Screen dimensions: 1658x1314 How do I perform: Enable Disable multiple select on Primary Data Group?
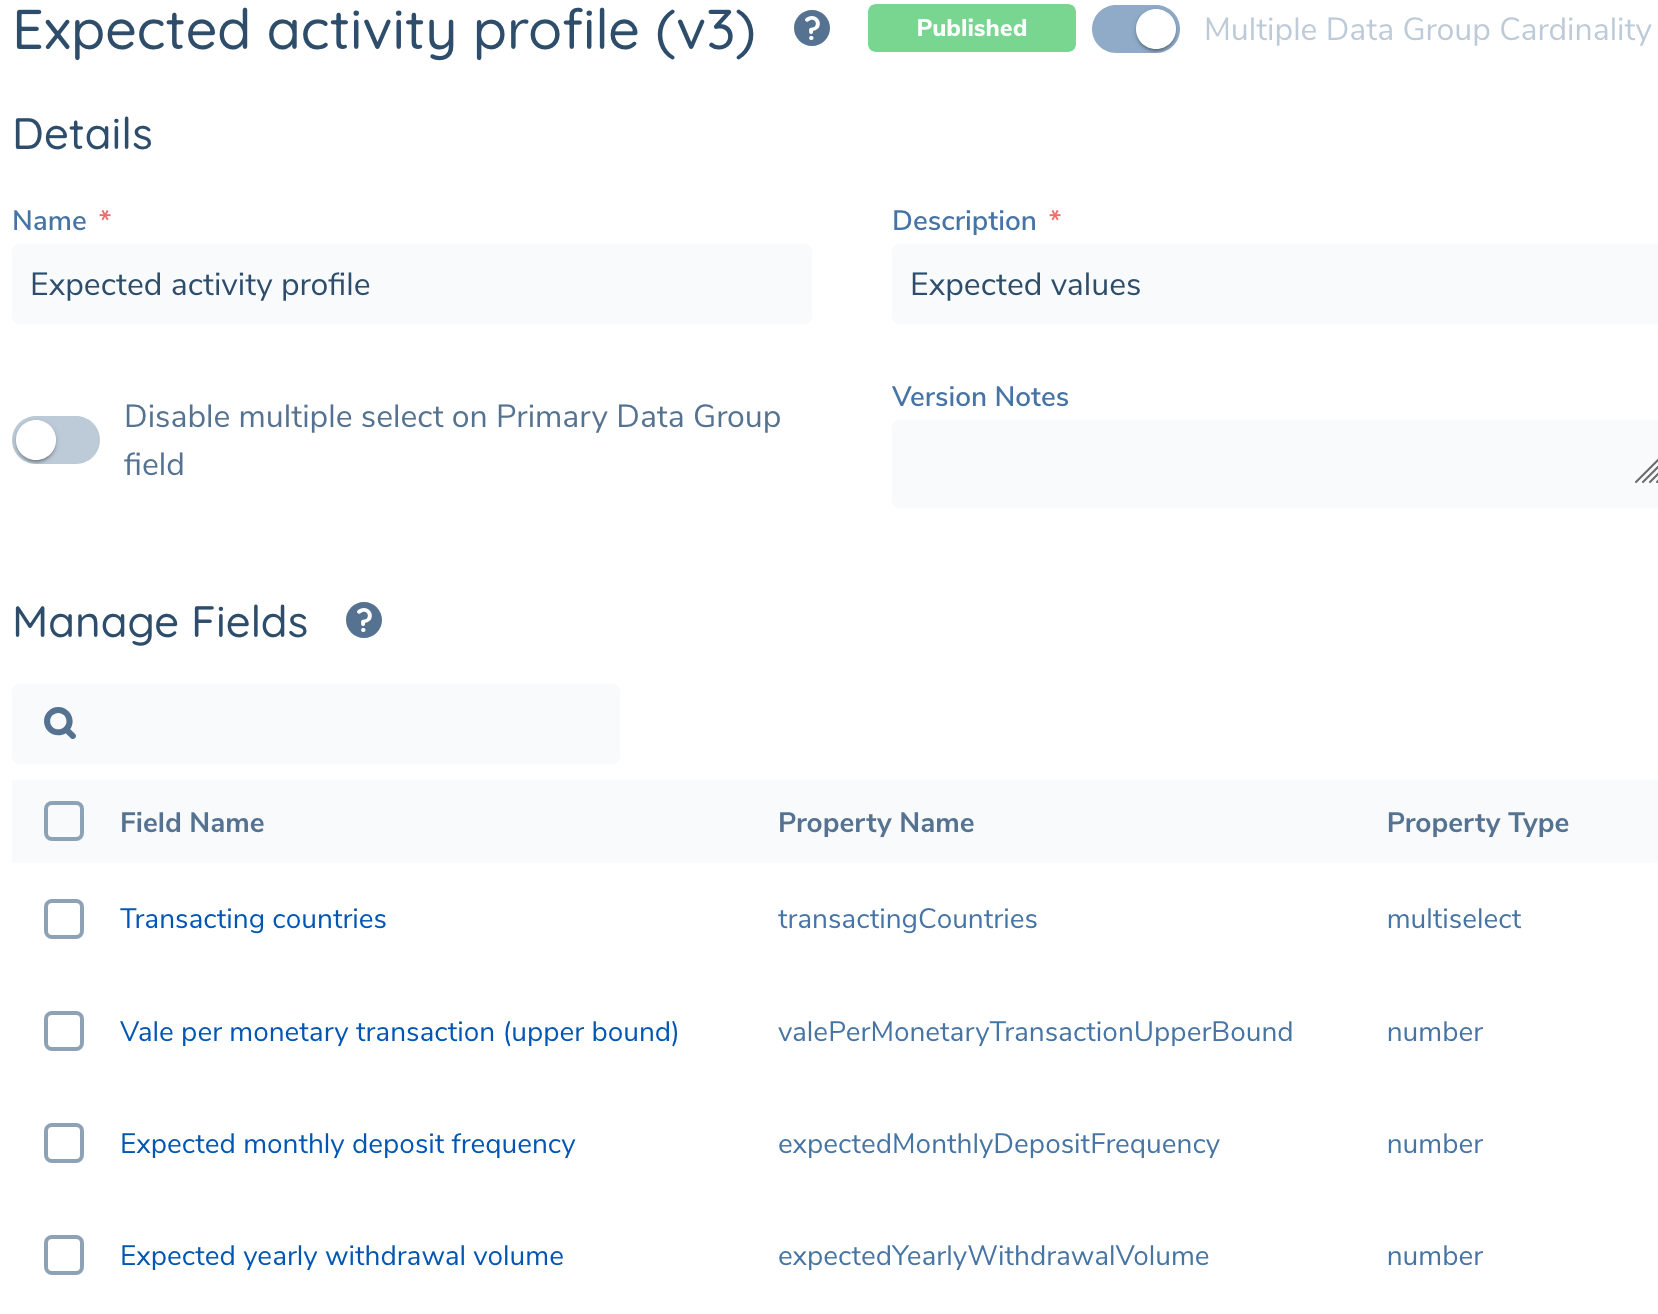tap(56, 440)
